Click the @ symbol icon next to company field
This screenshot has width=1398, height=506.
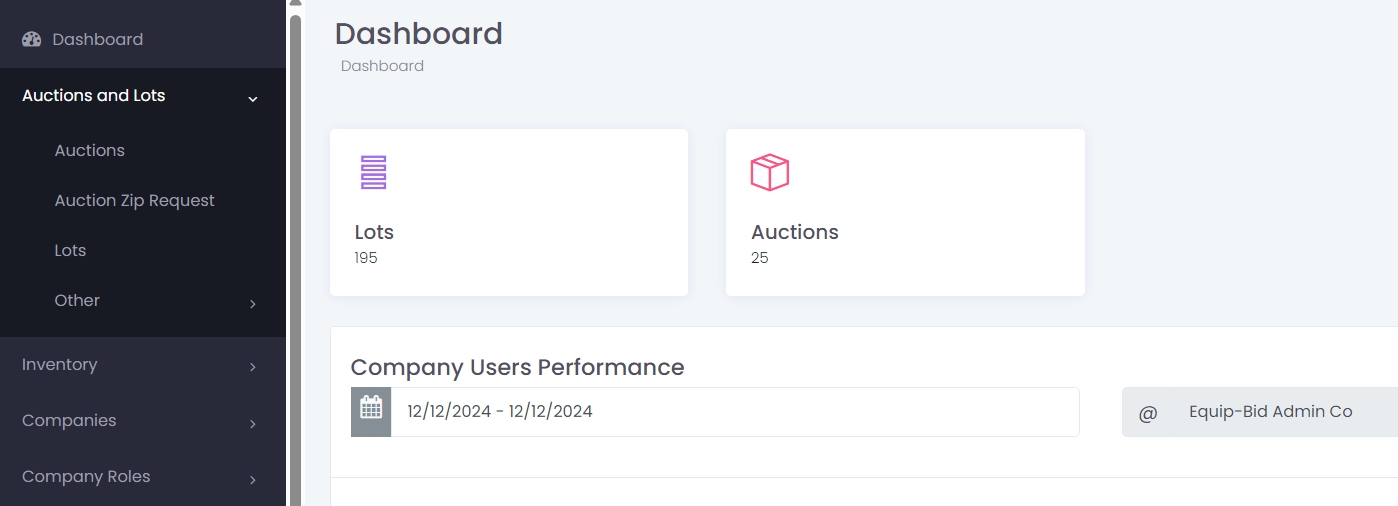click(1147, 412)
